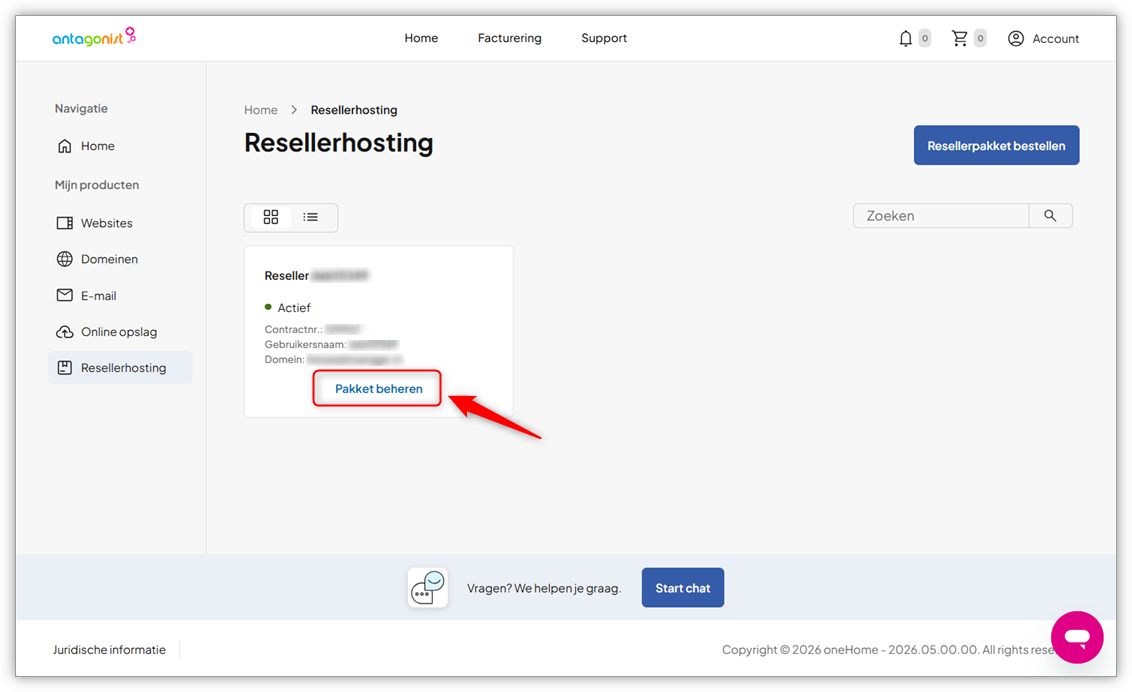Image resolution: width=1132 pixels, height=692 pixels.
Task: Select Home in top navigation bar
Action: [421, 38]
